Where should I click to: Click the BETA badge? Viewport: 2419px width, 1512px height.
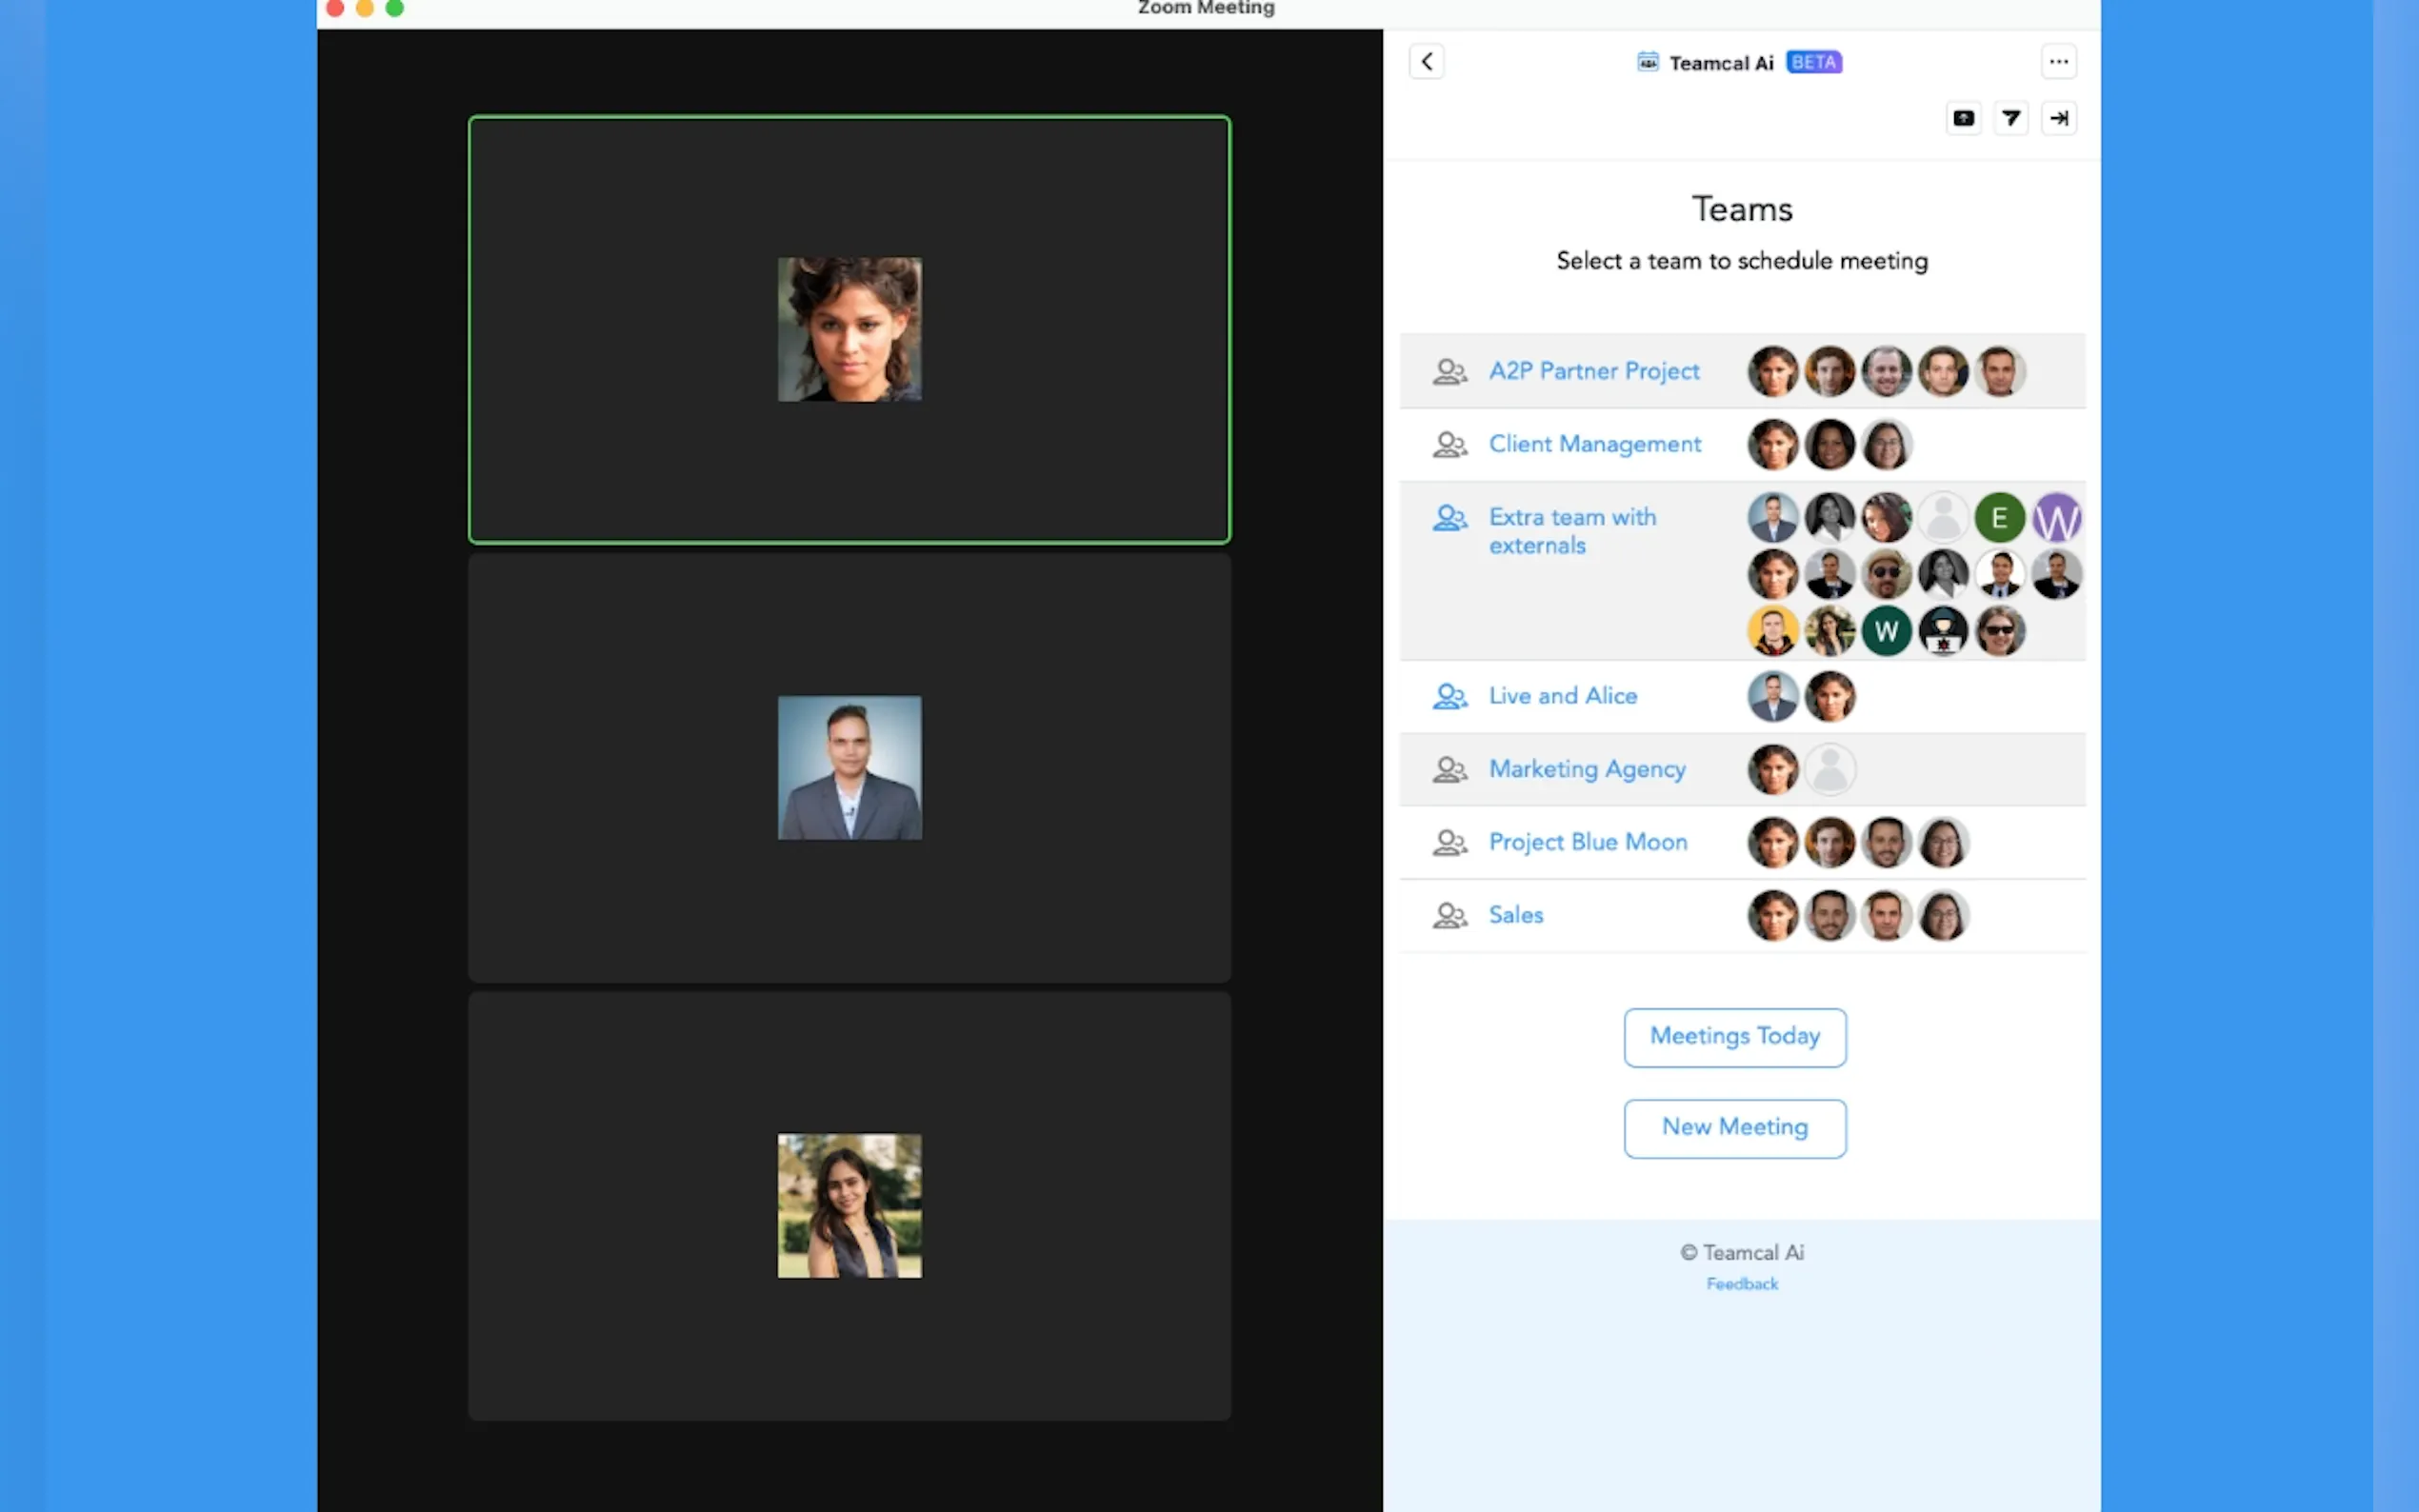(1813, 62)
